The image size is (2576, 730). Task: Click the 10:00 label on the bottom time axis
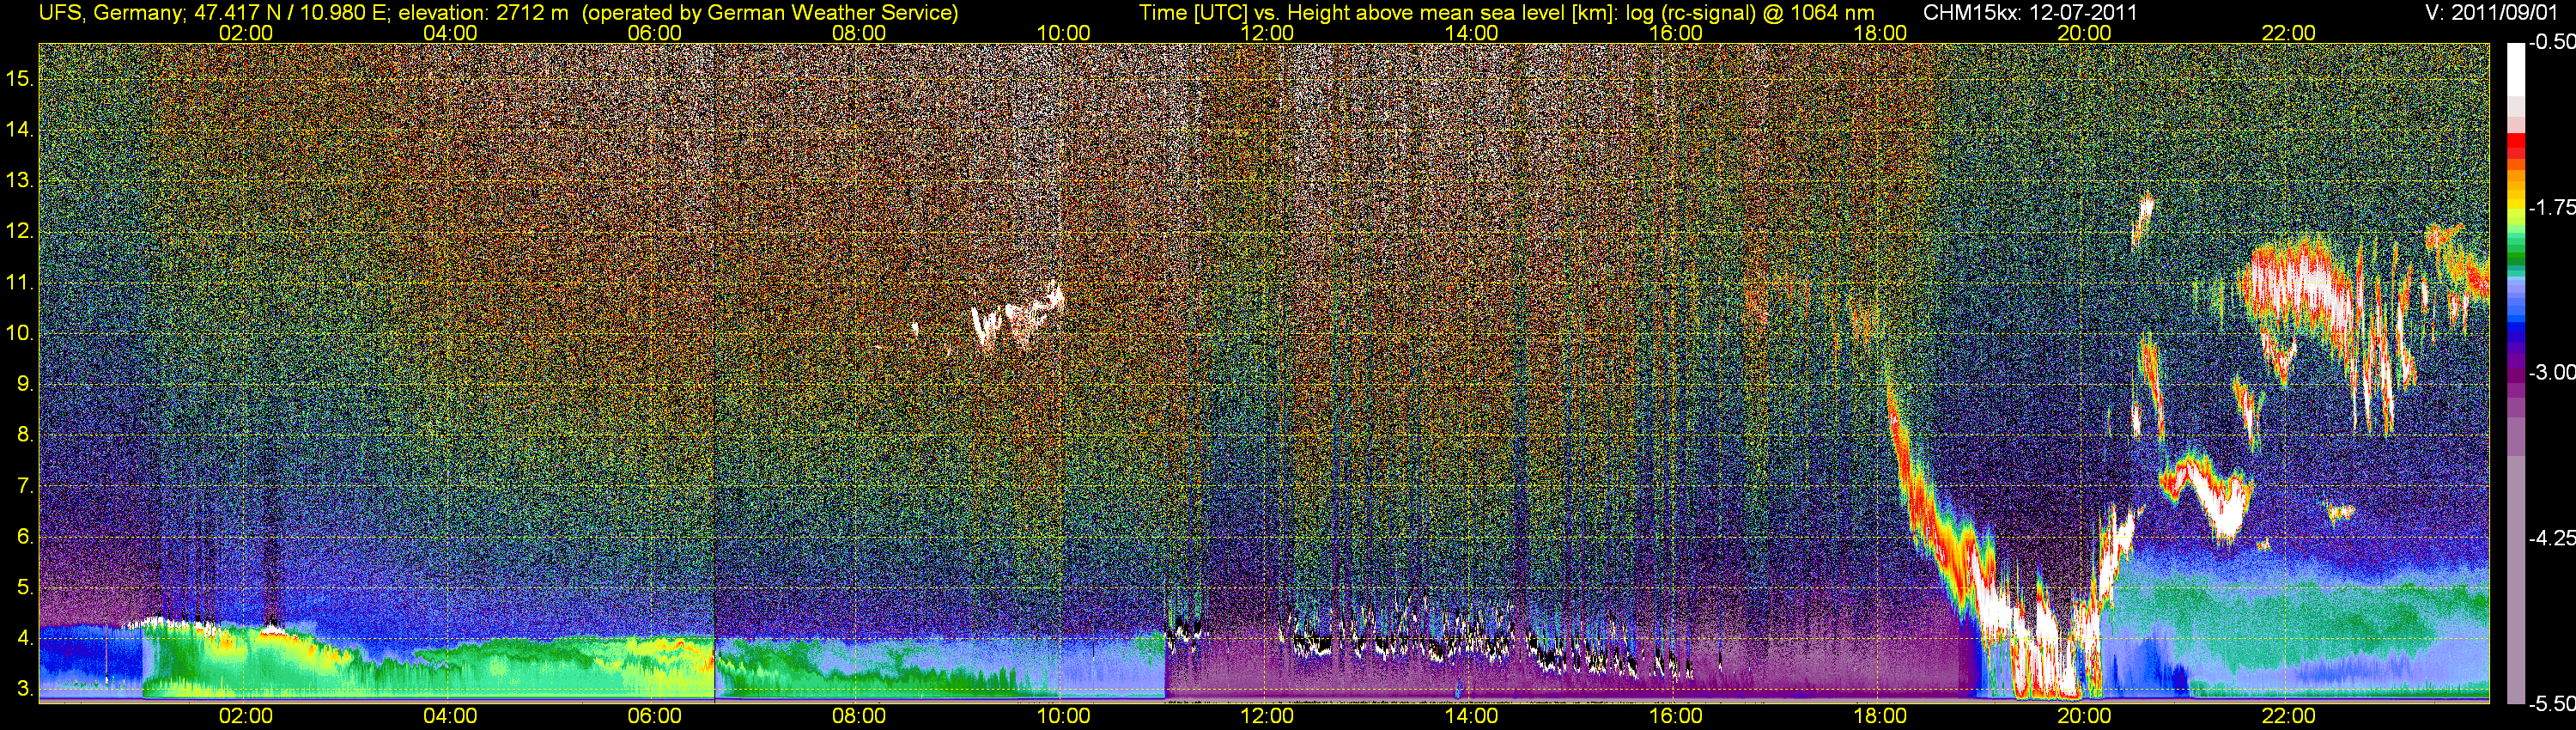tap(1063, 716)
